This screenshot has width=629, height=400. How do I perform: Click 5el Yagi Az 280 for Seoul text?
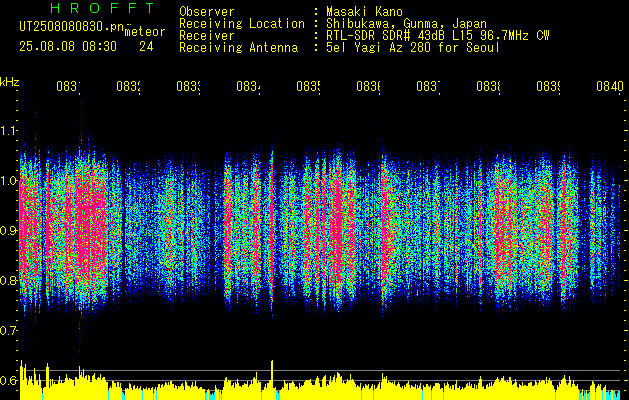pyautogui.click(x=413, y=48)
